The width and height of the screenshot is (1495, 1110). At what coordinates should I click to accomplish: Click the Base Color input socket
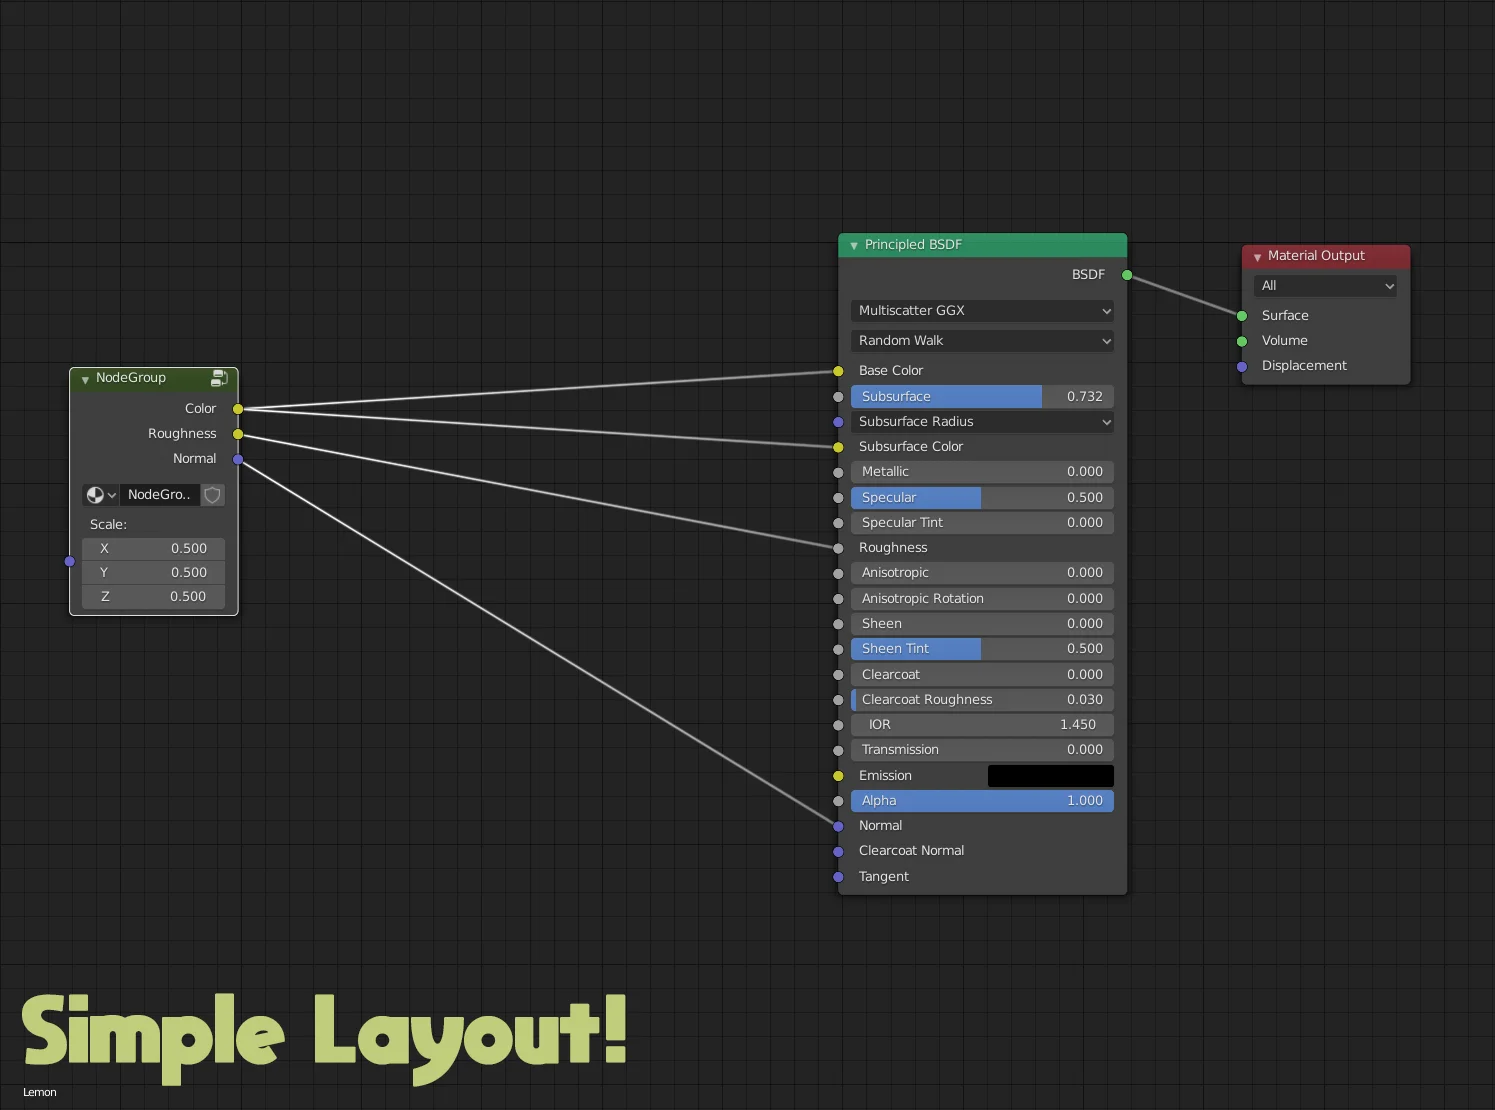[x=836, y=371]
